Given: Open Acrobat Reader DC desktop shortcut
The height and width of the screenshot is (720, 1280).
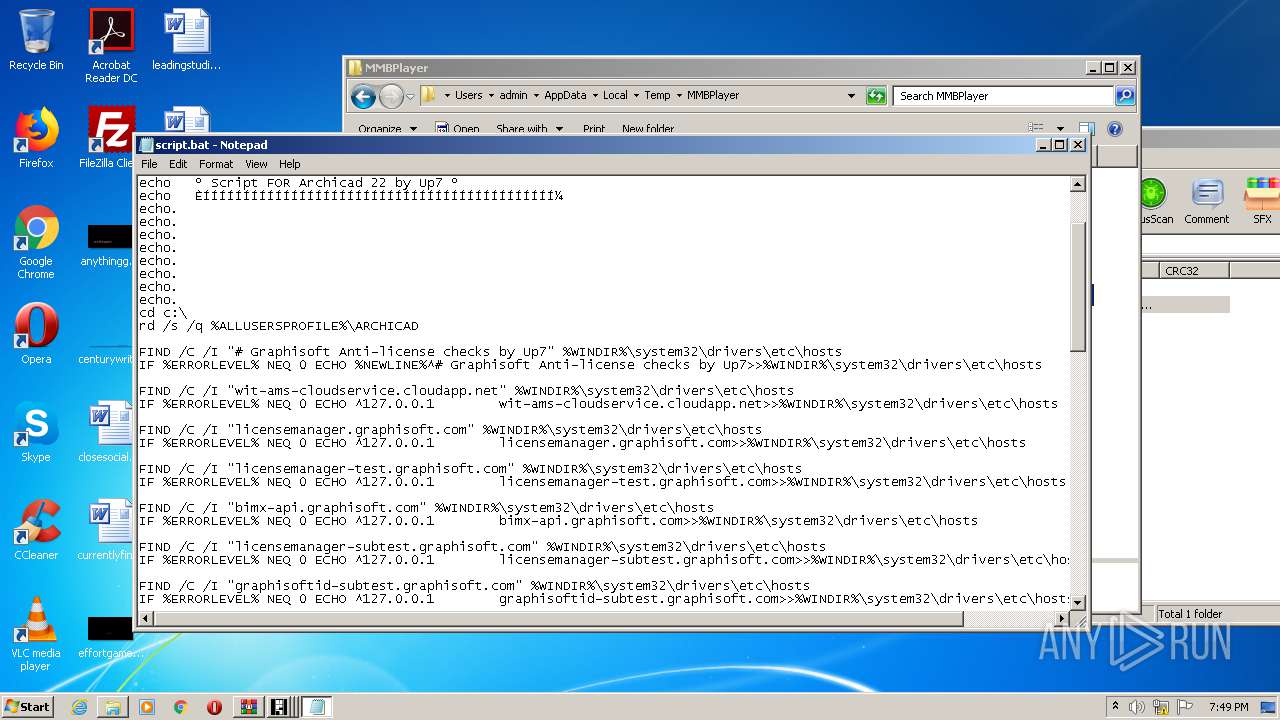Looking at the screenshot, I should [111, 46].
